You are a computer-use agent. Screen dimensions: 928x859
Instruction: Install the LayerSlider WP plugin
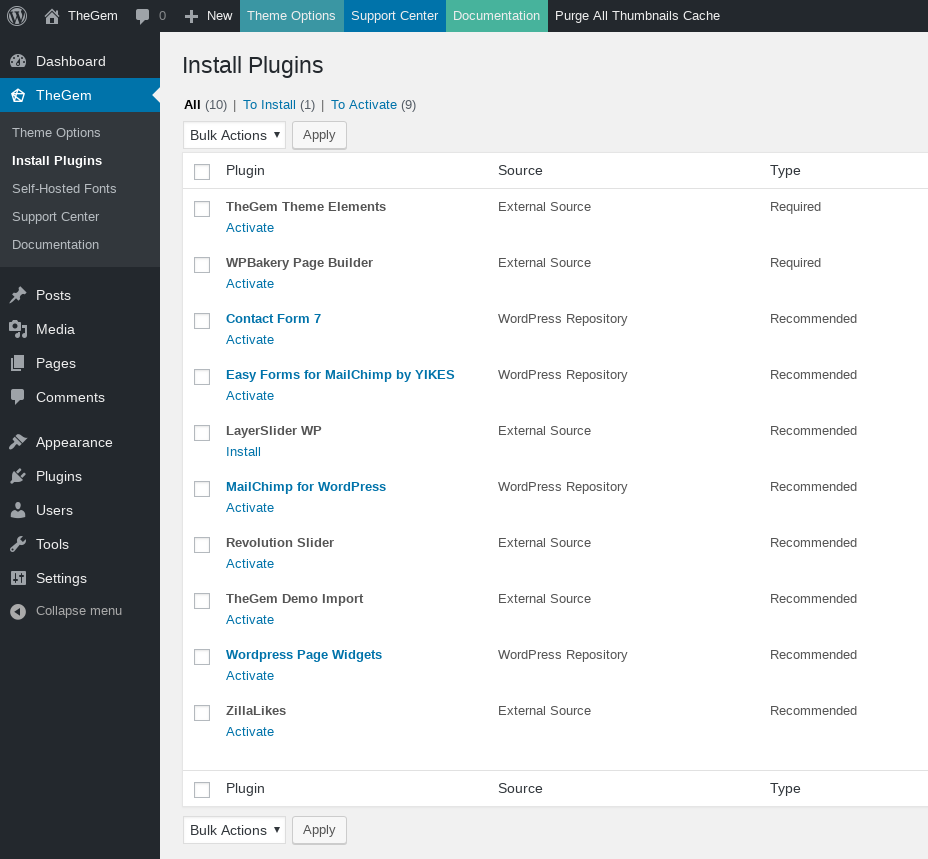[x=243, y=451]
